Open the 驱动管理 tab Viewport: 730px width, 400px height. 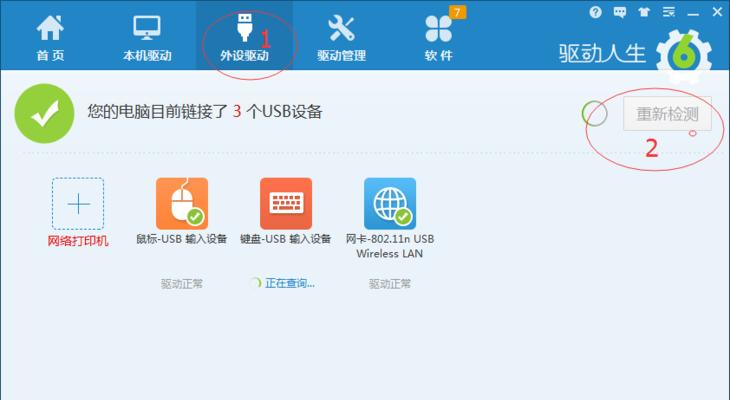pos(341,38)
